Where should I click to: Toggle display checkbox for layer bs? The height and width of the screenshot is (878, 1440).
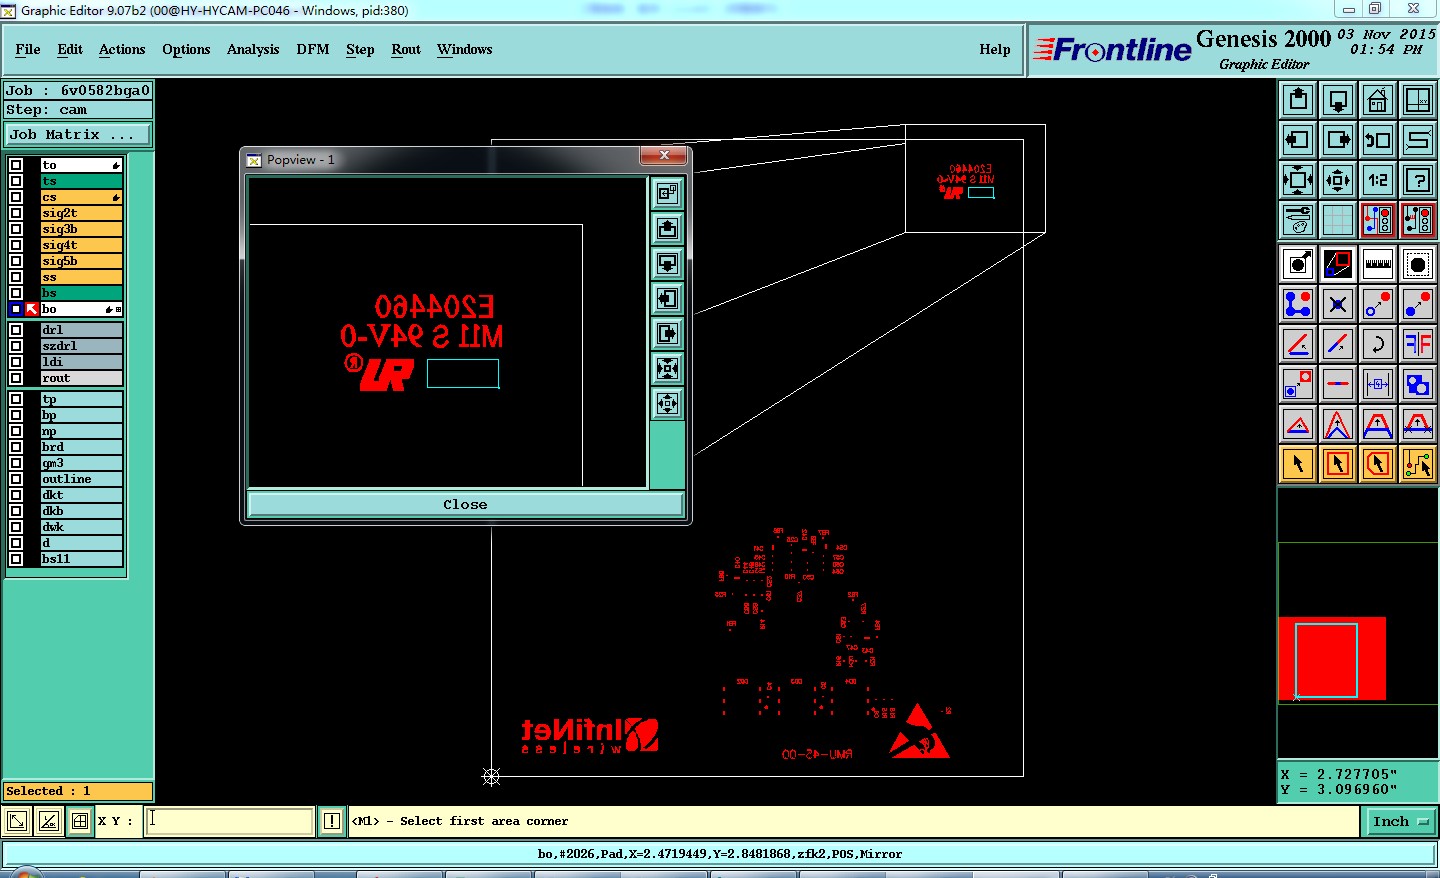16,293
